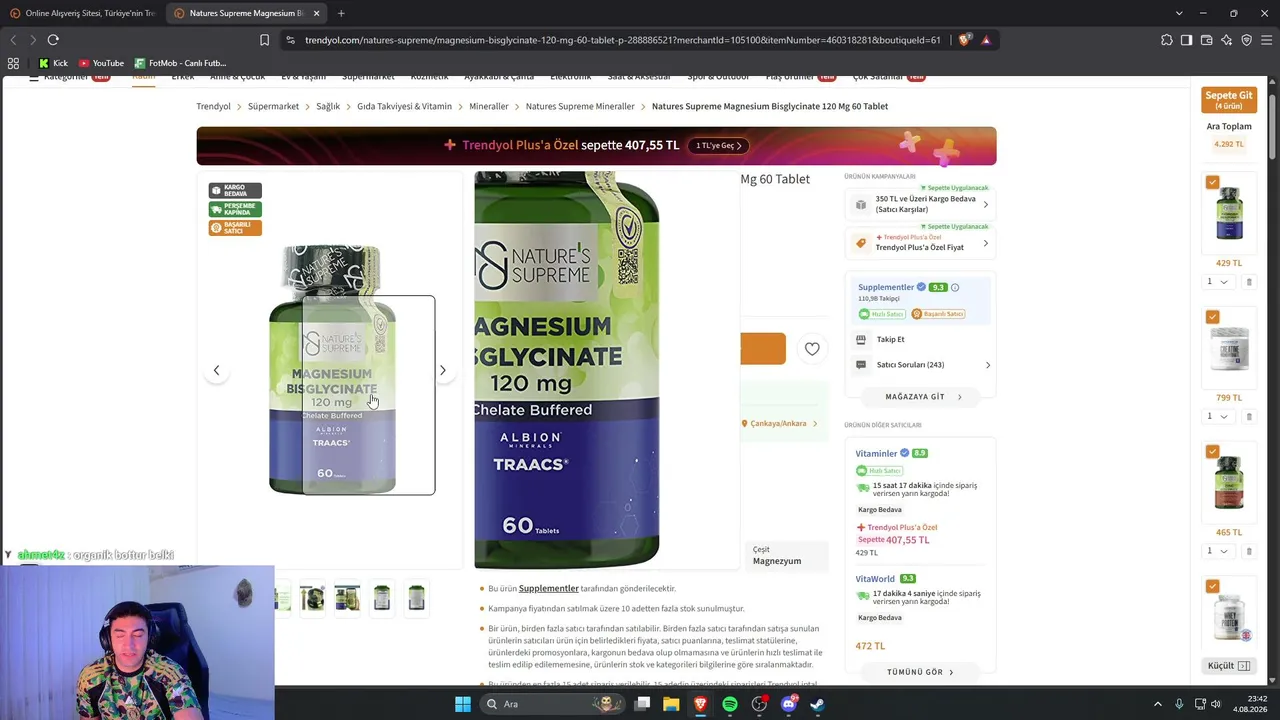Open the volume control in system tray
This screenshot has width=1280, height=720.
(1216, 704)
